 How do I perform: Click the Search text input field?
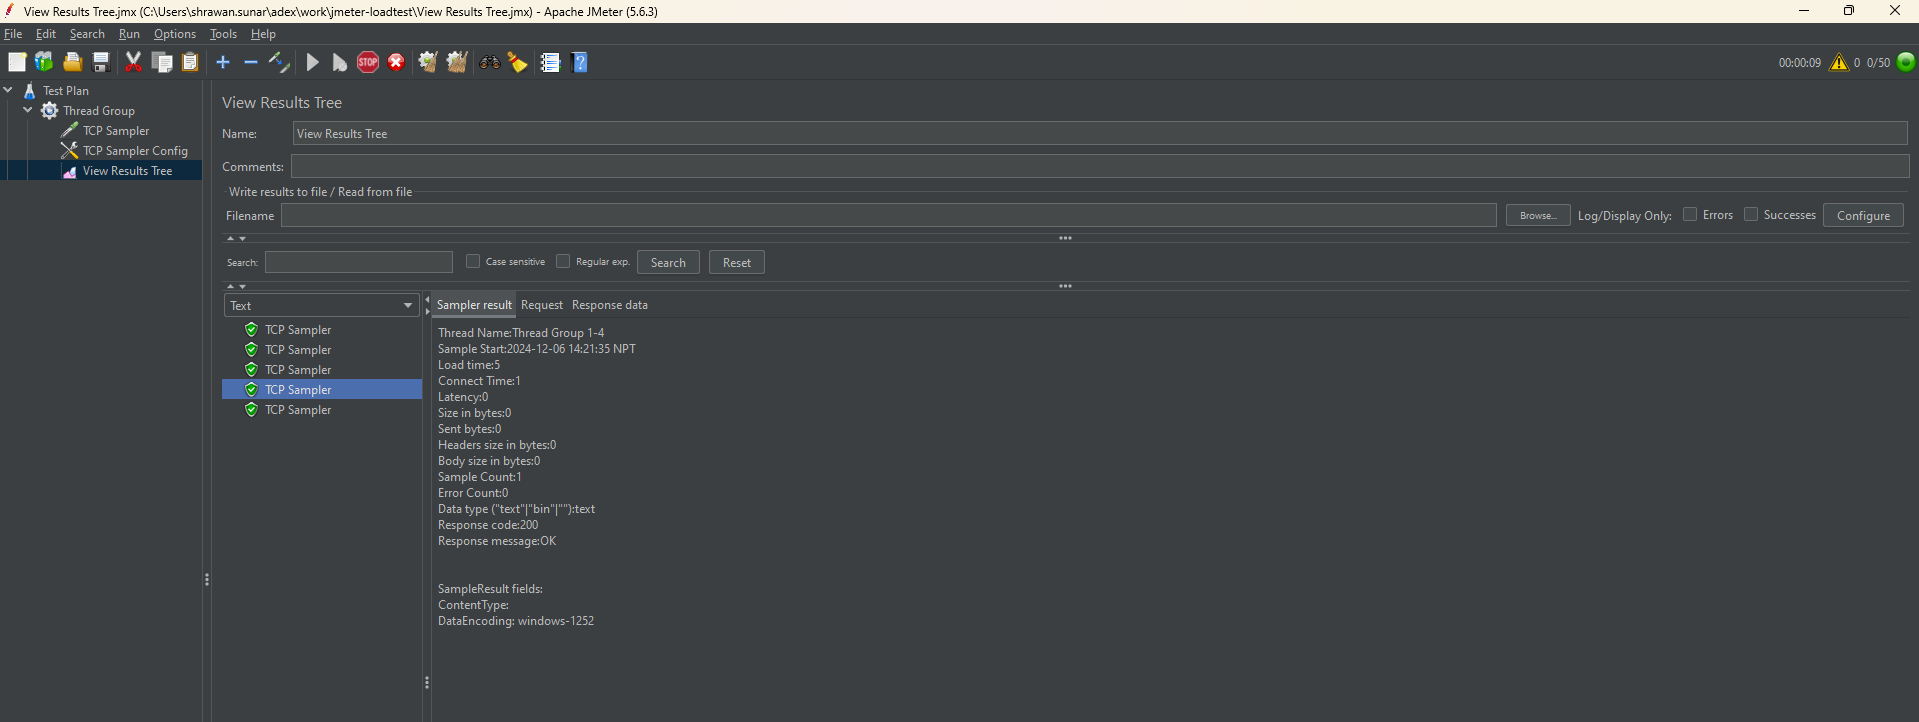[359, 262]
